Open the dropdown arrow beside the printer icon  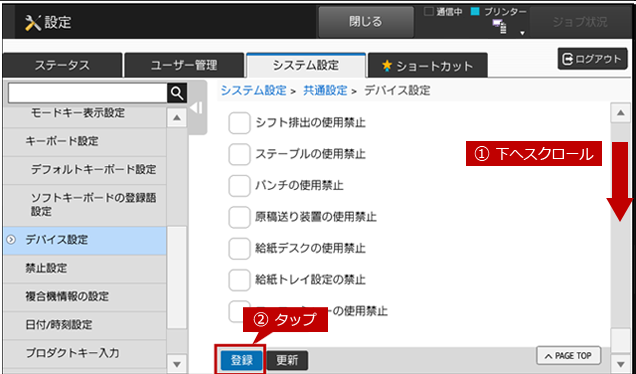(x=522, y=33)
